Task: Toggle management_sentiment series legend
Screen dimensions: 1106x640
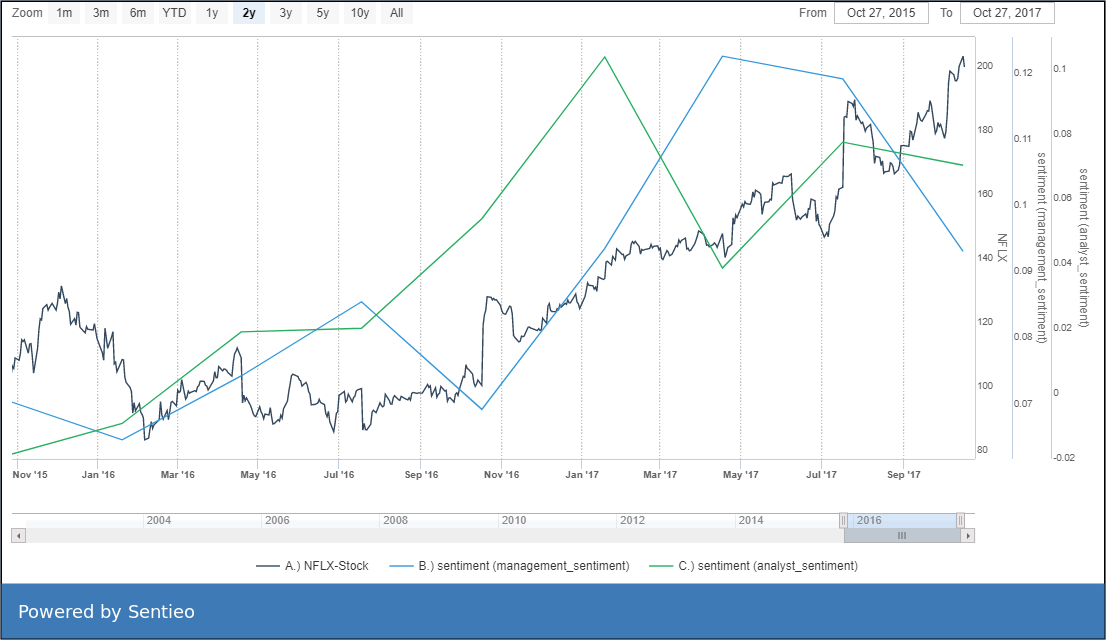Action: pos(509,566)
